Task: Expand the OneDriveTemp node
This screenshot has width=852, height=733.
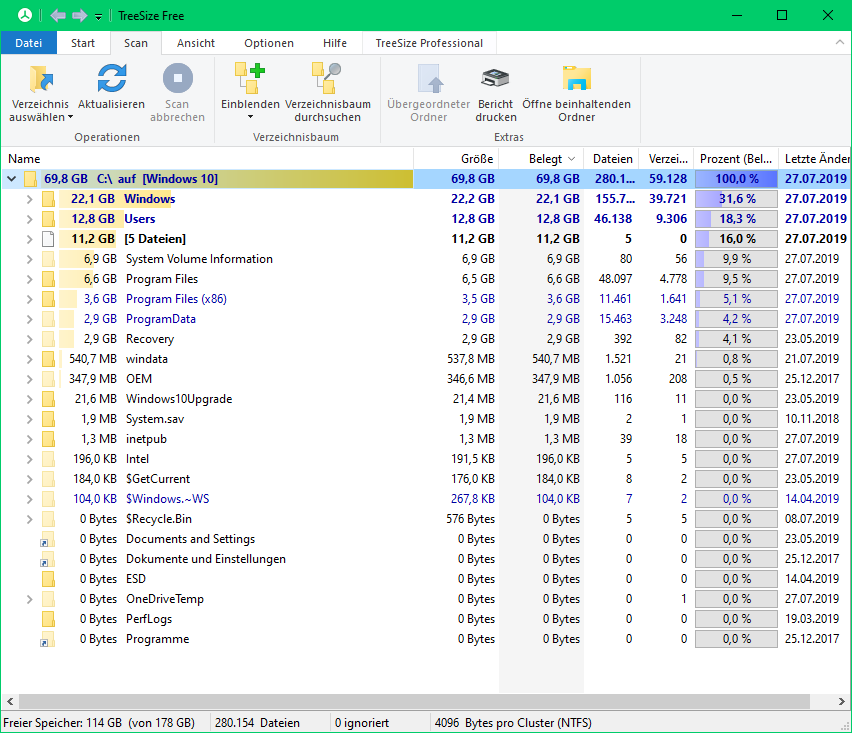Action: (29, 599)
